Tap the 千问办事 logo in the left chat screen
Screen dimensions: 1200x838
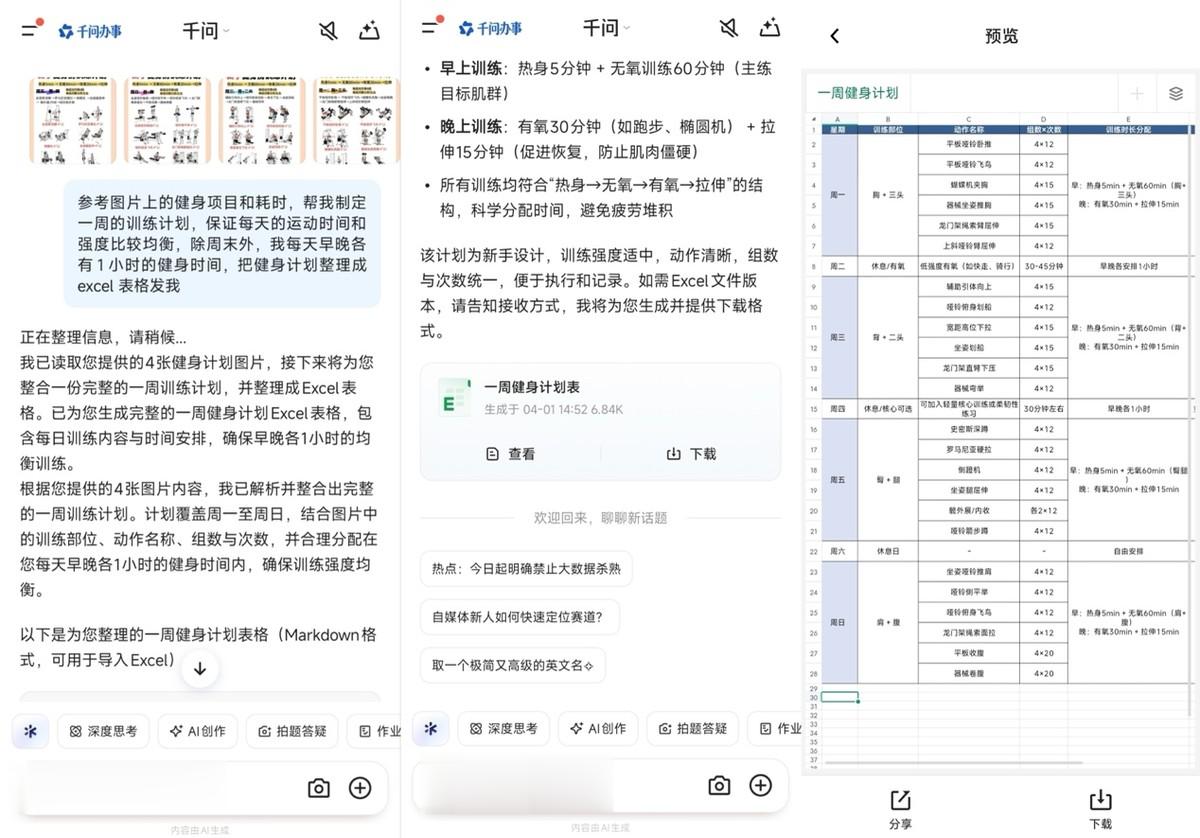(90, 31)
